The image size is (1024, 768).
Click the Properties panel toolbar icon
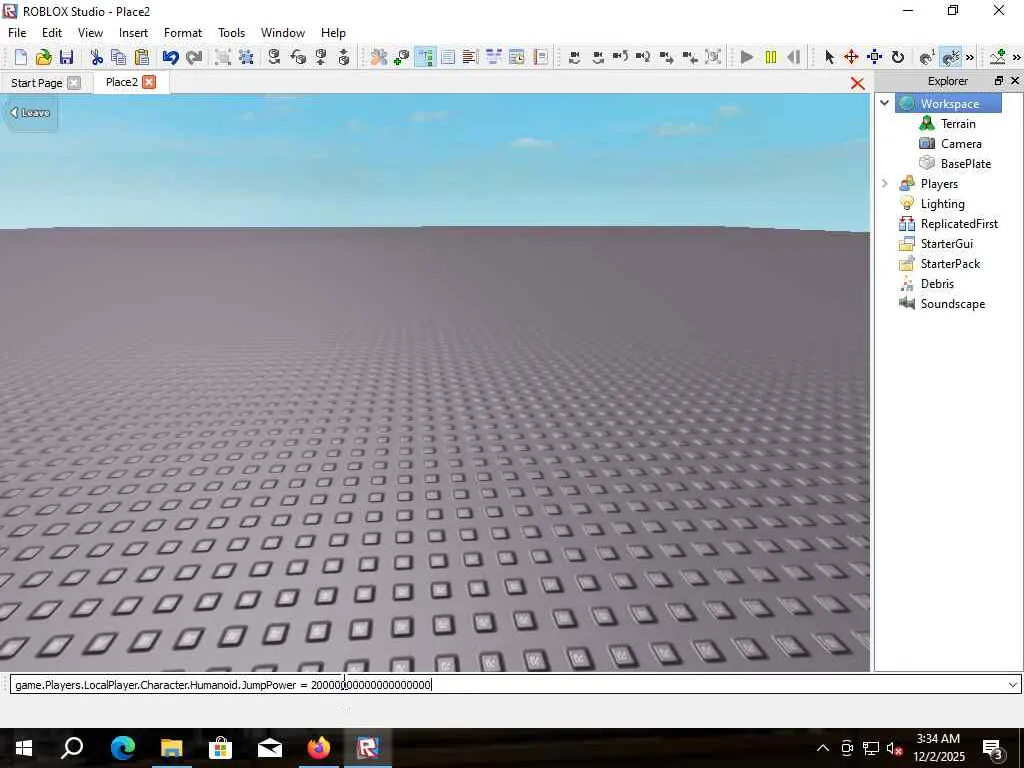pos(448,57)
